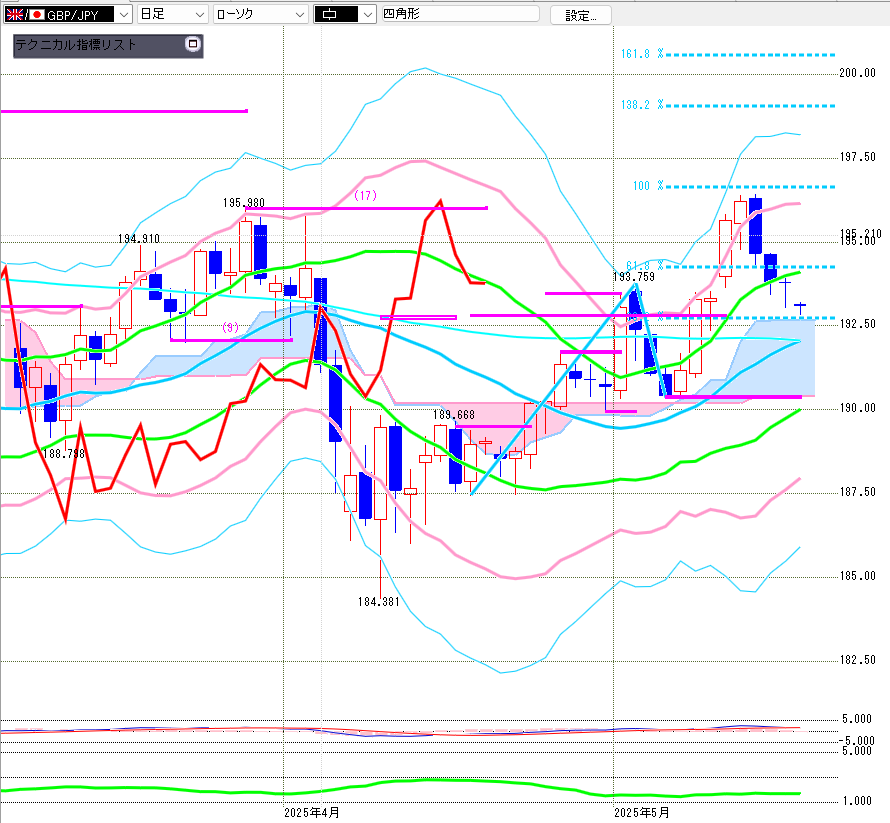Open the ローソク chart type dropdown
The height and width of the screenshot is (823, 890).
[261, 14]
